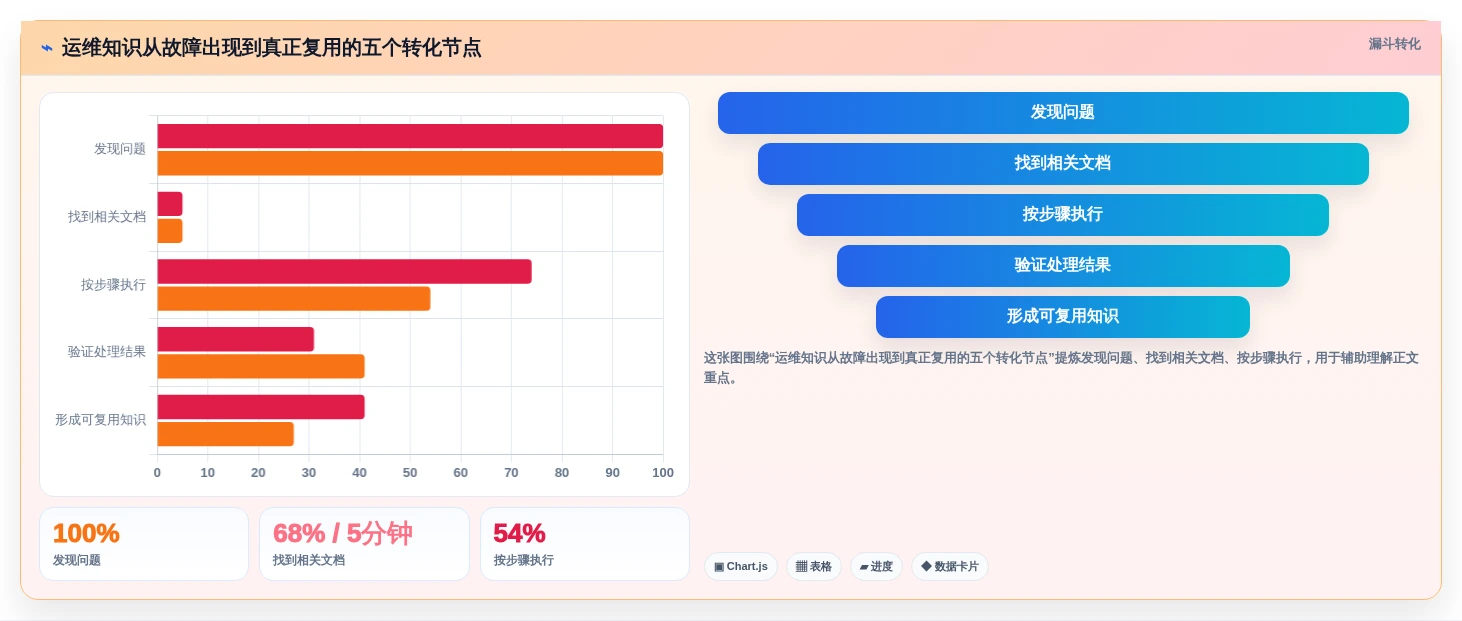Viewport: 1462px width, 621px height.
Task: Click the 数据卡片 tag
Action: [x=950, y=567]
